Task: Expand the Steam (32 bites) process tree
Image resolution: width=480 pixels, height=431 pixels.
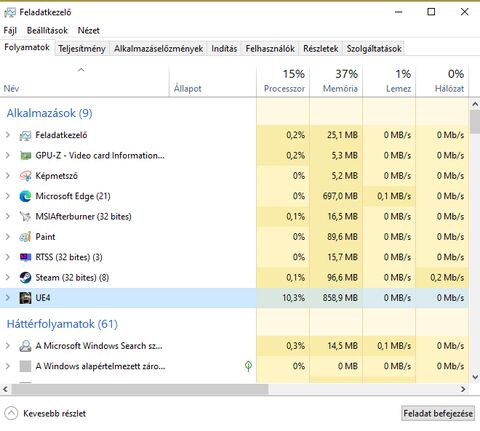Action: point(8,277)
